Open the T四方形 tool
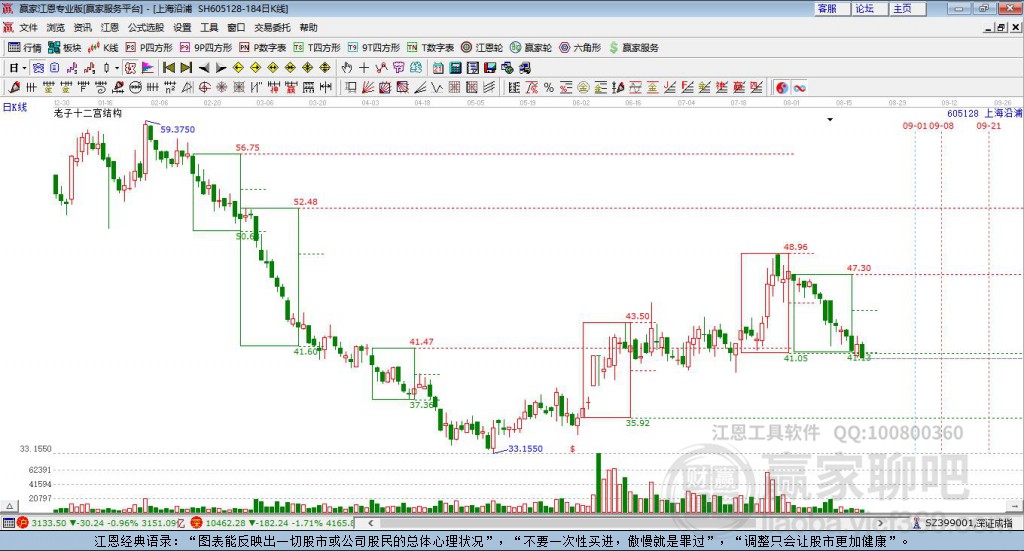Image resolution: width=1024 pixels, height=551 pixels. pos(317,48)
